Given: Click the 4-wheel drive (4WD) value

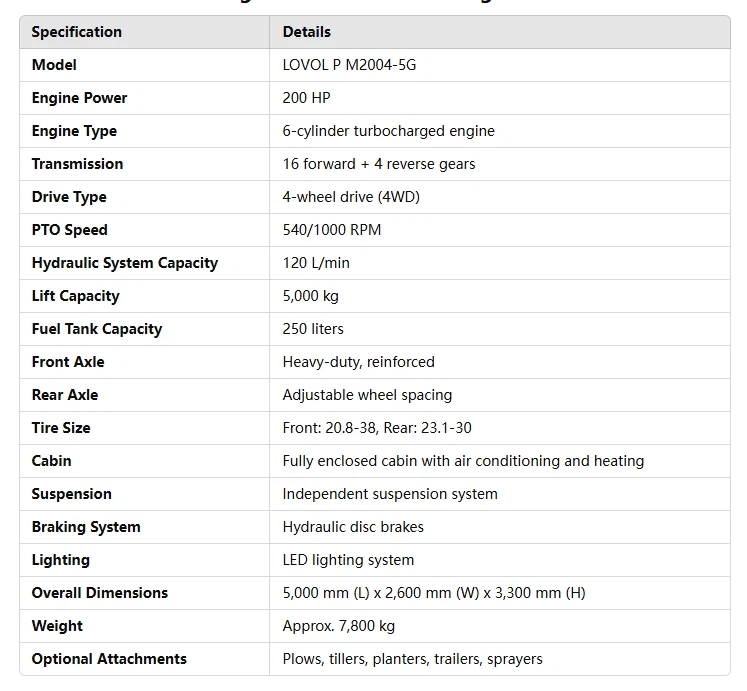Looking at the screenshot, I should coord(351,197).
